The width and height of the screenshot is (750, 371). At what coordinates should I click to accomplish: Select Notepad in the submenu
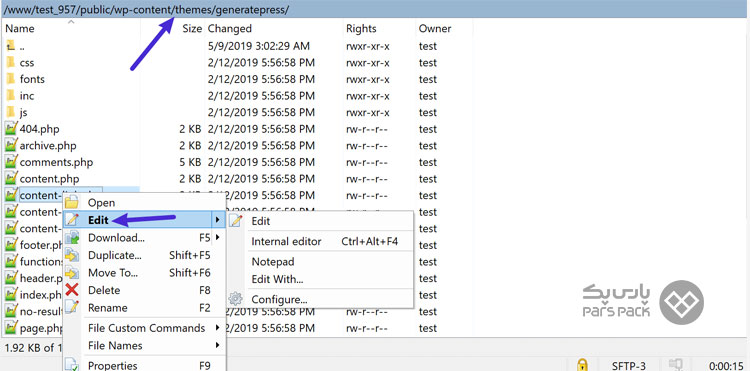pyautogui.click(x=273, y=262)
